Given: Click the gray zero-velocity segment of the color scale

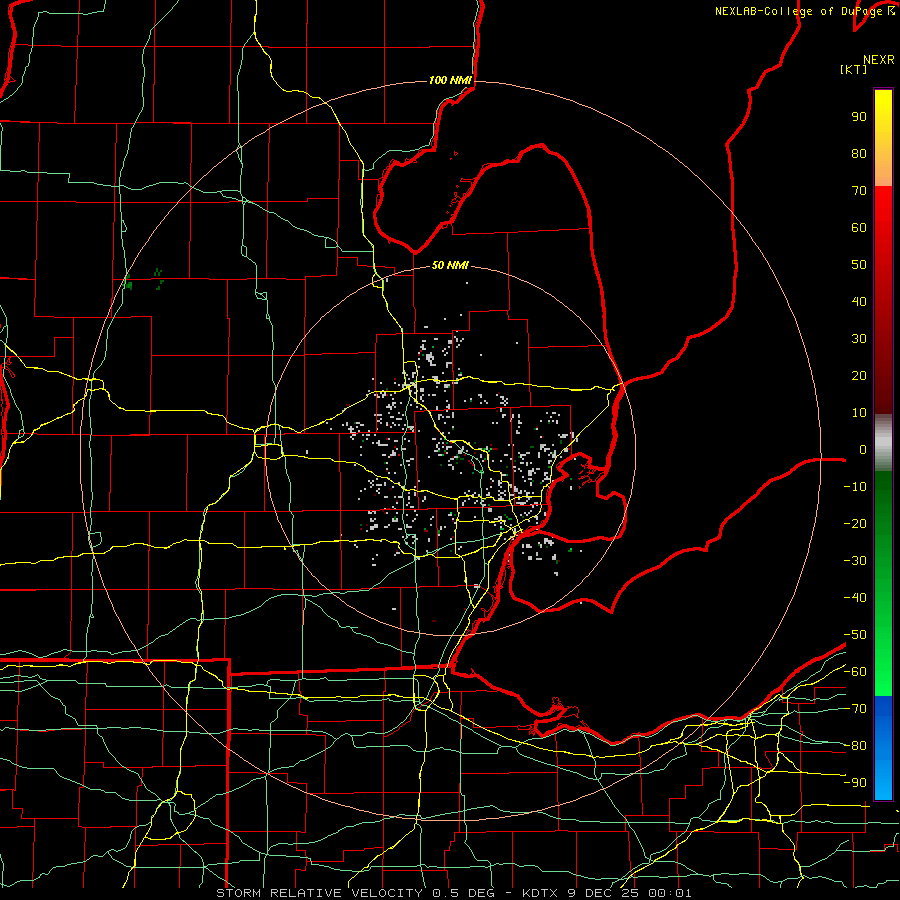Looking at the screenshot, I should click(883, 443).
